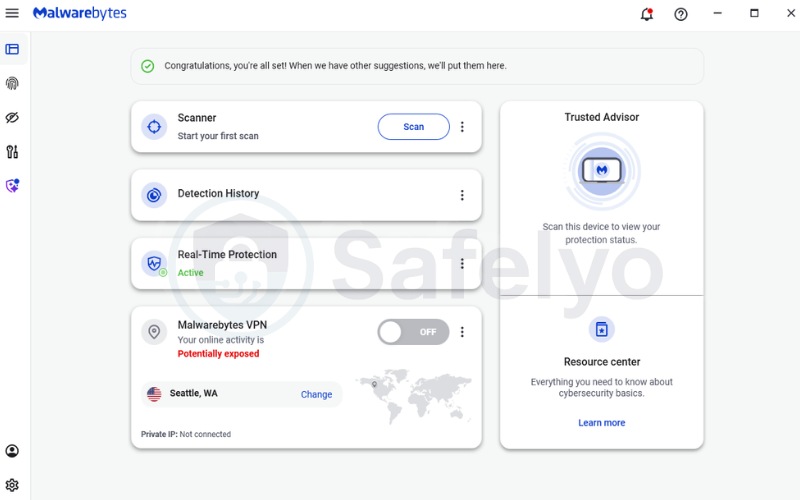Viewport: 800px width, 500px height.
Task: Open the hamburger menu
Action: pyautogui.click(x=12, y=13)
